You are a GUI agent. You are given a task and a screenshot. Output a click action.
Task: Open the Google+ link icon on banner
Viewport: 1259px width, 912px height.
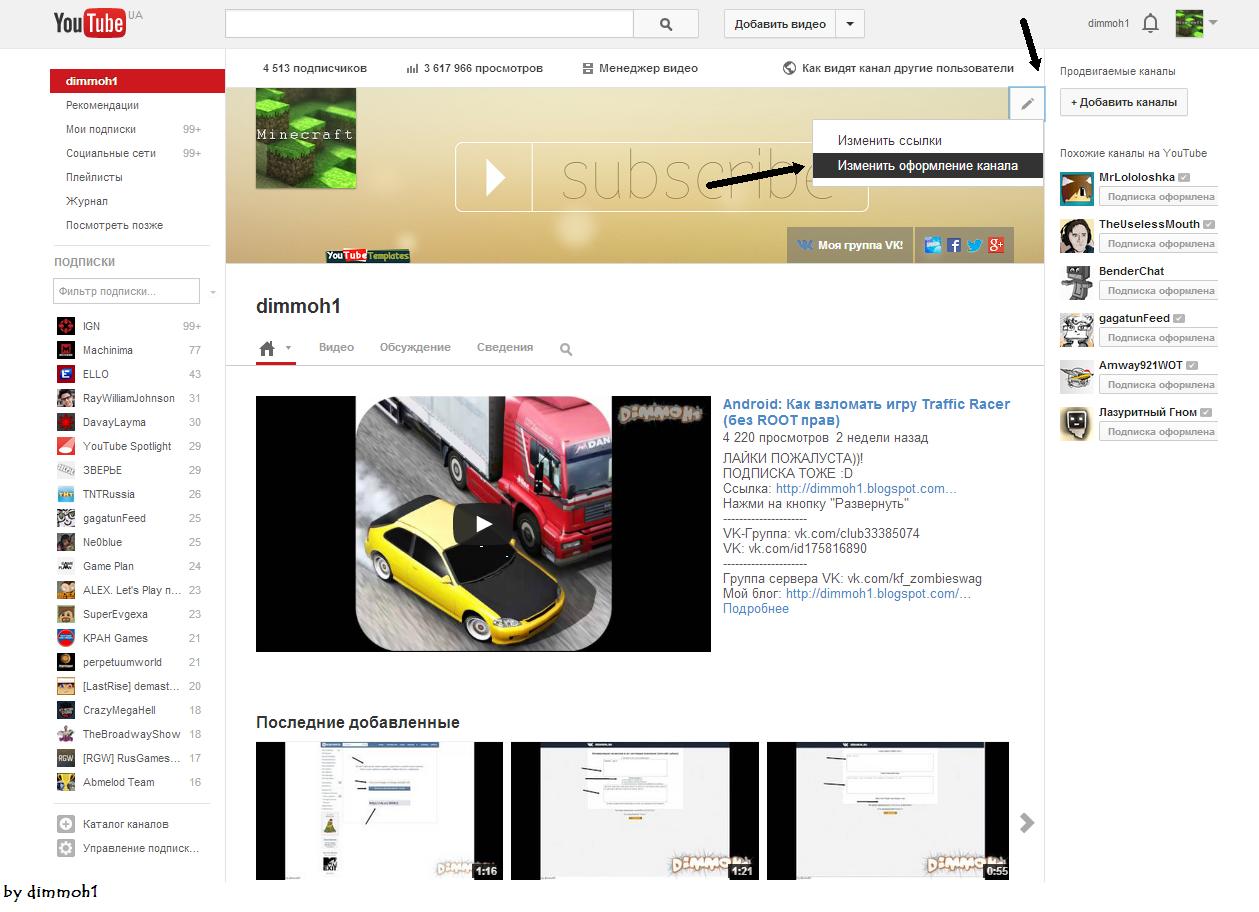(996, 245)
